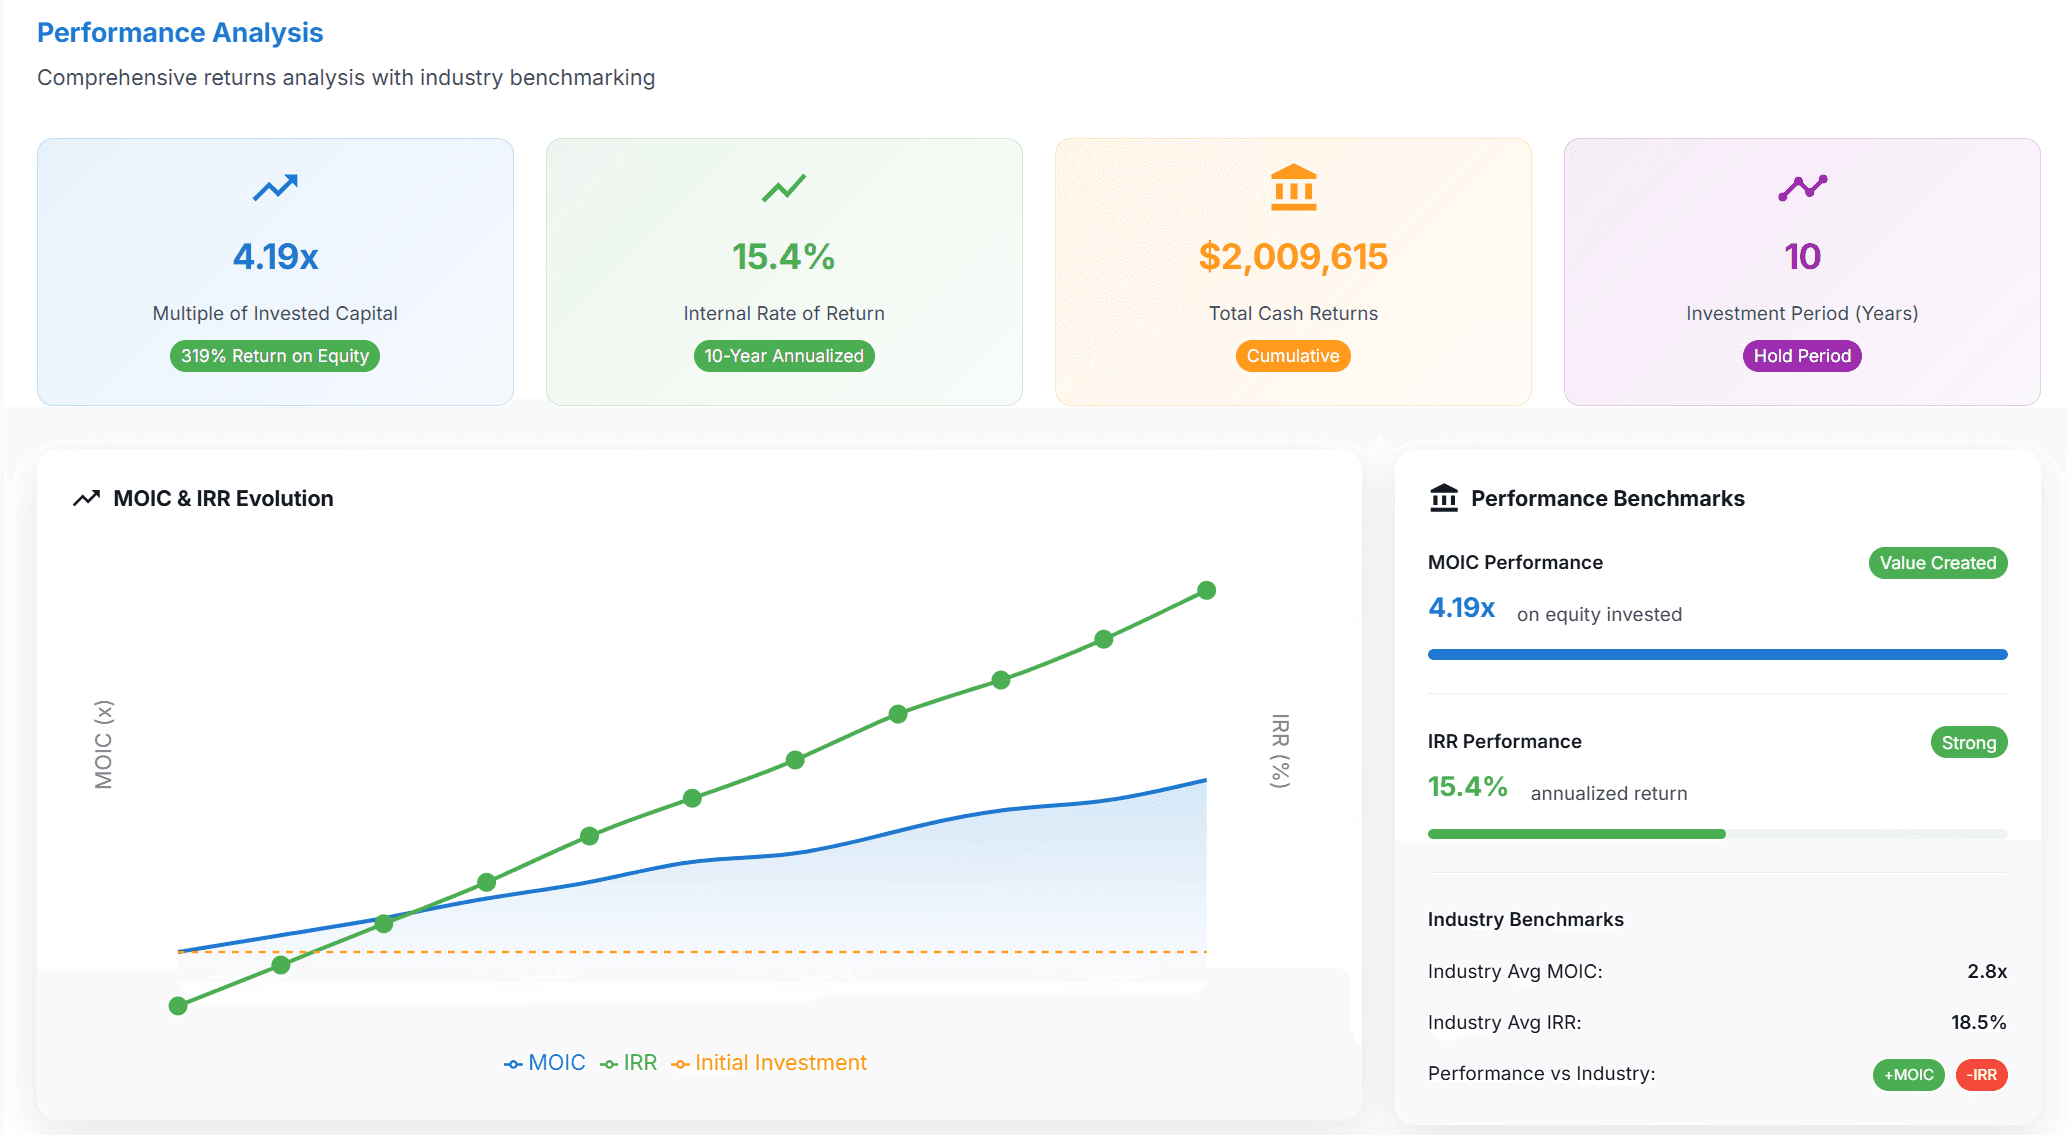
Task: Expand the Hold Period badge
Action: 1801,356
